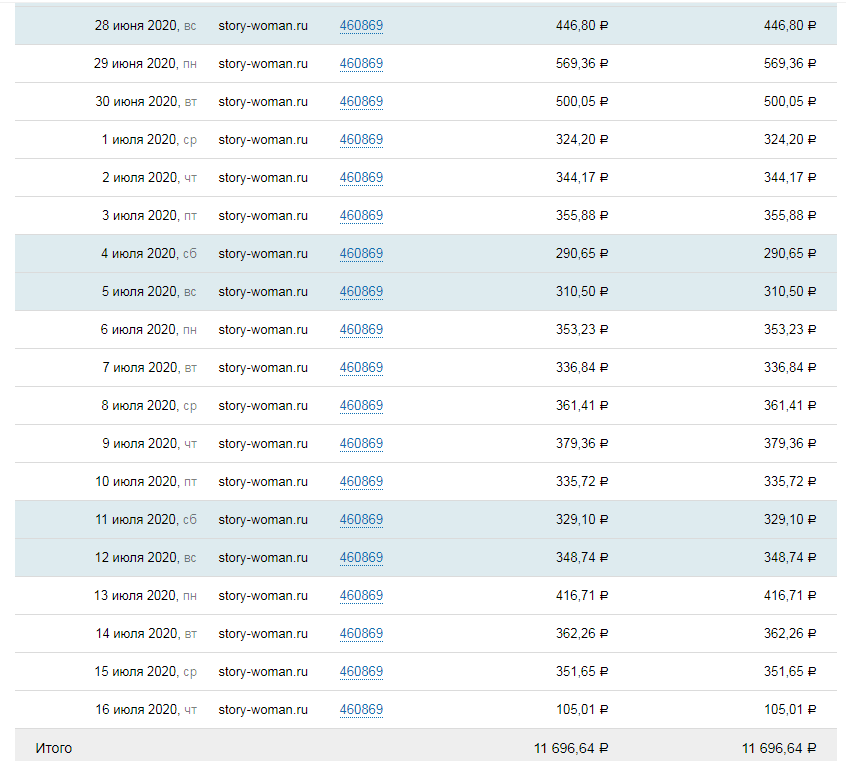Open link 460869 in 4 июля 2020 row
The width and height of the screenshot is (846, 761).
[361, 254]
